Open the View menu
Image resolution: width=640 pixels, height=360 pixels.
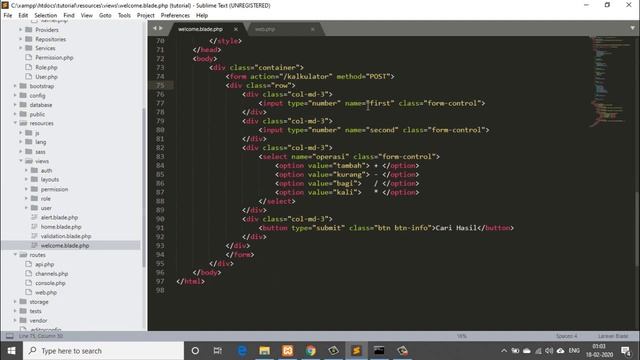tap(87, 15)
